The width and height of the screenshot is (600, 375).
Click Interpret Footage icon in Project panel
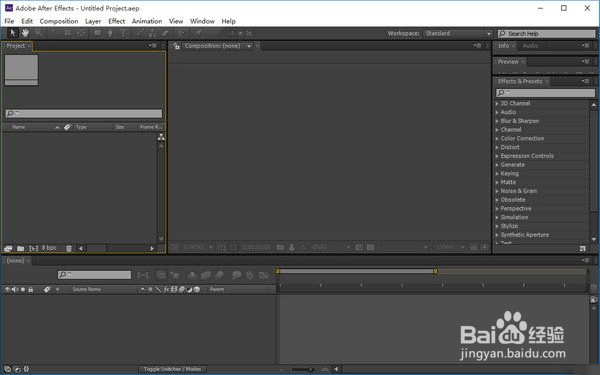point(8,248)
